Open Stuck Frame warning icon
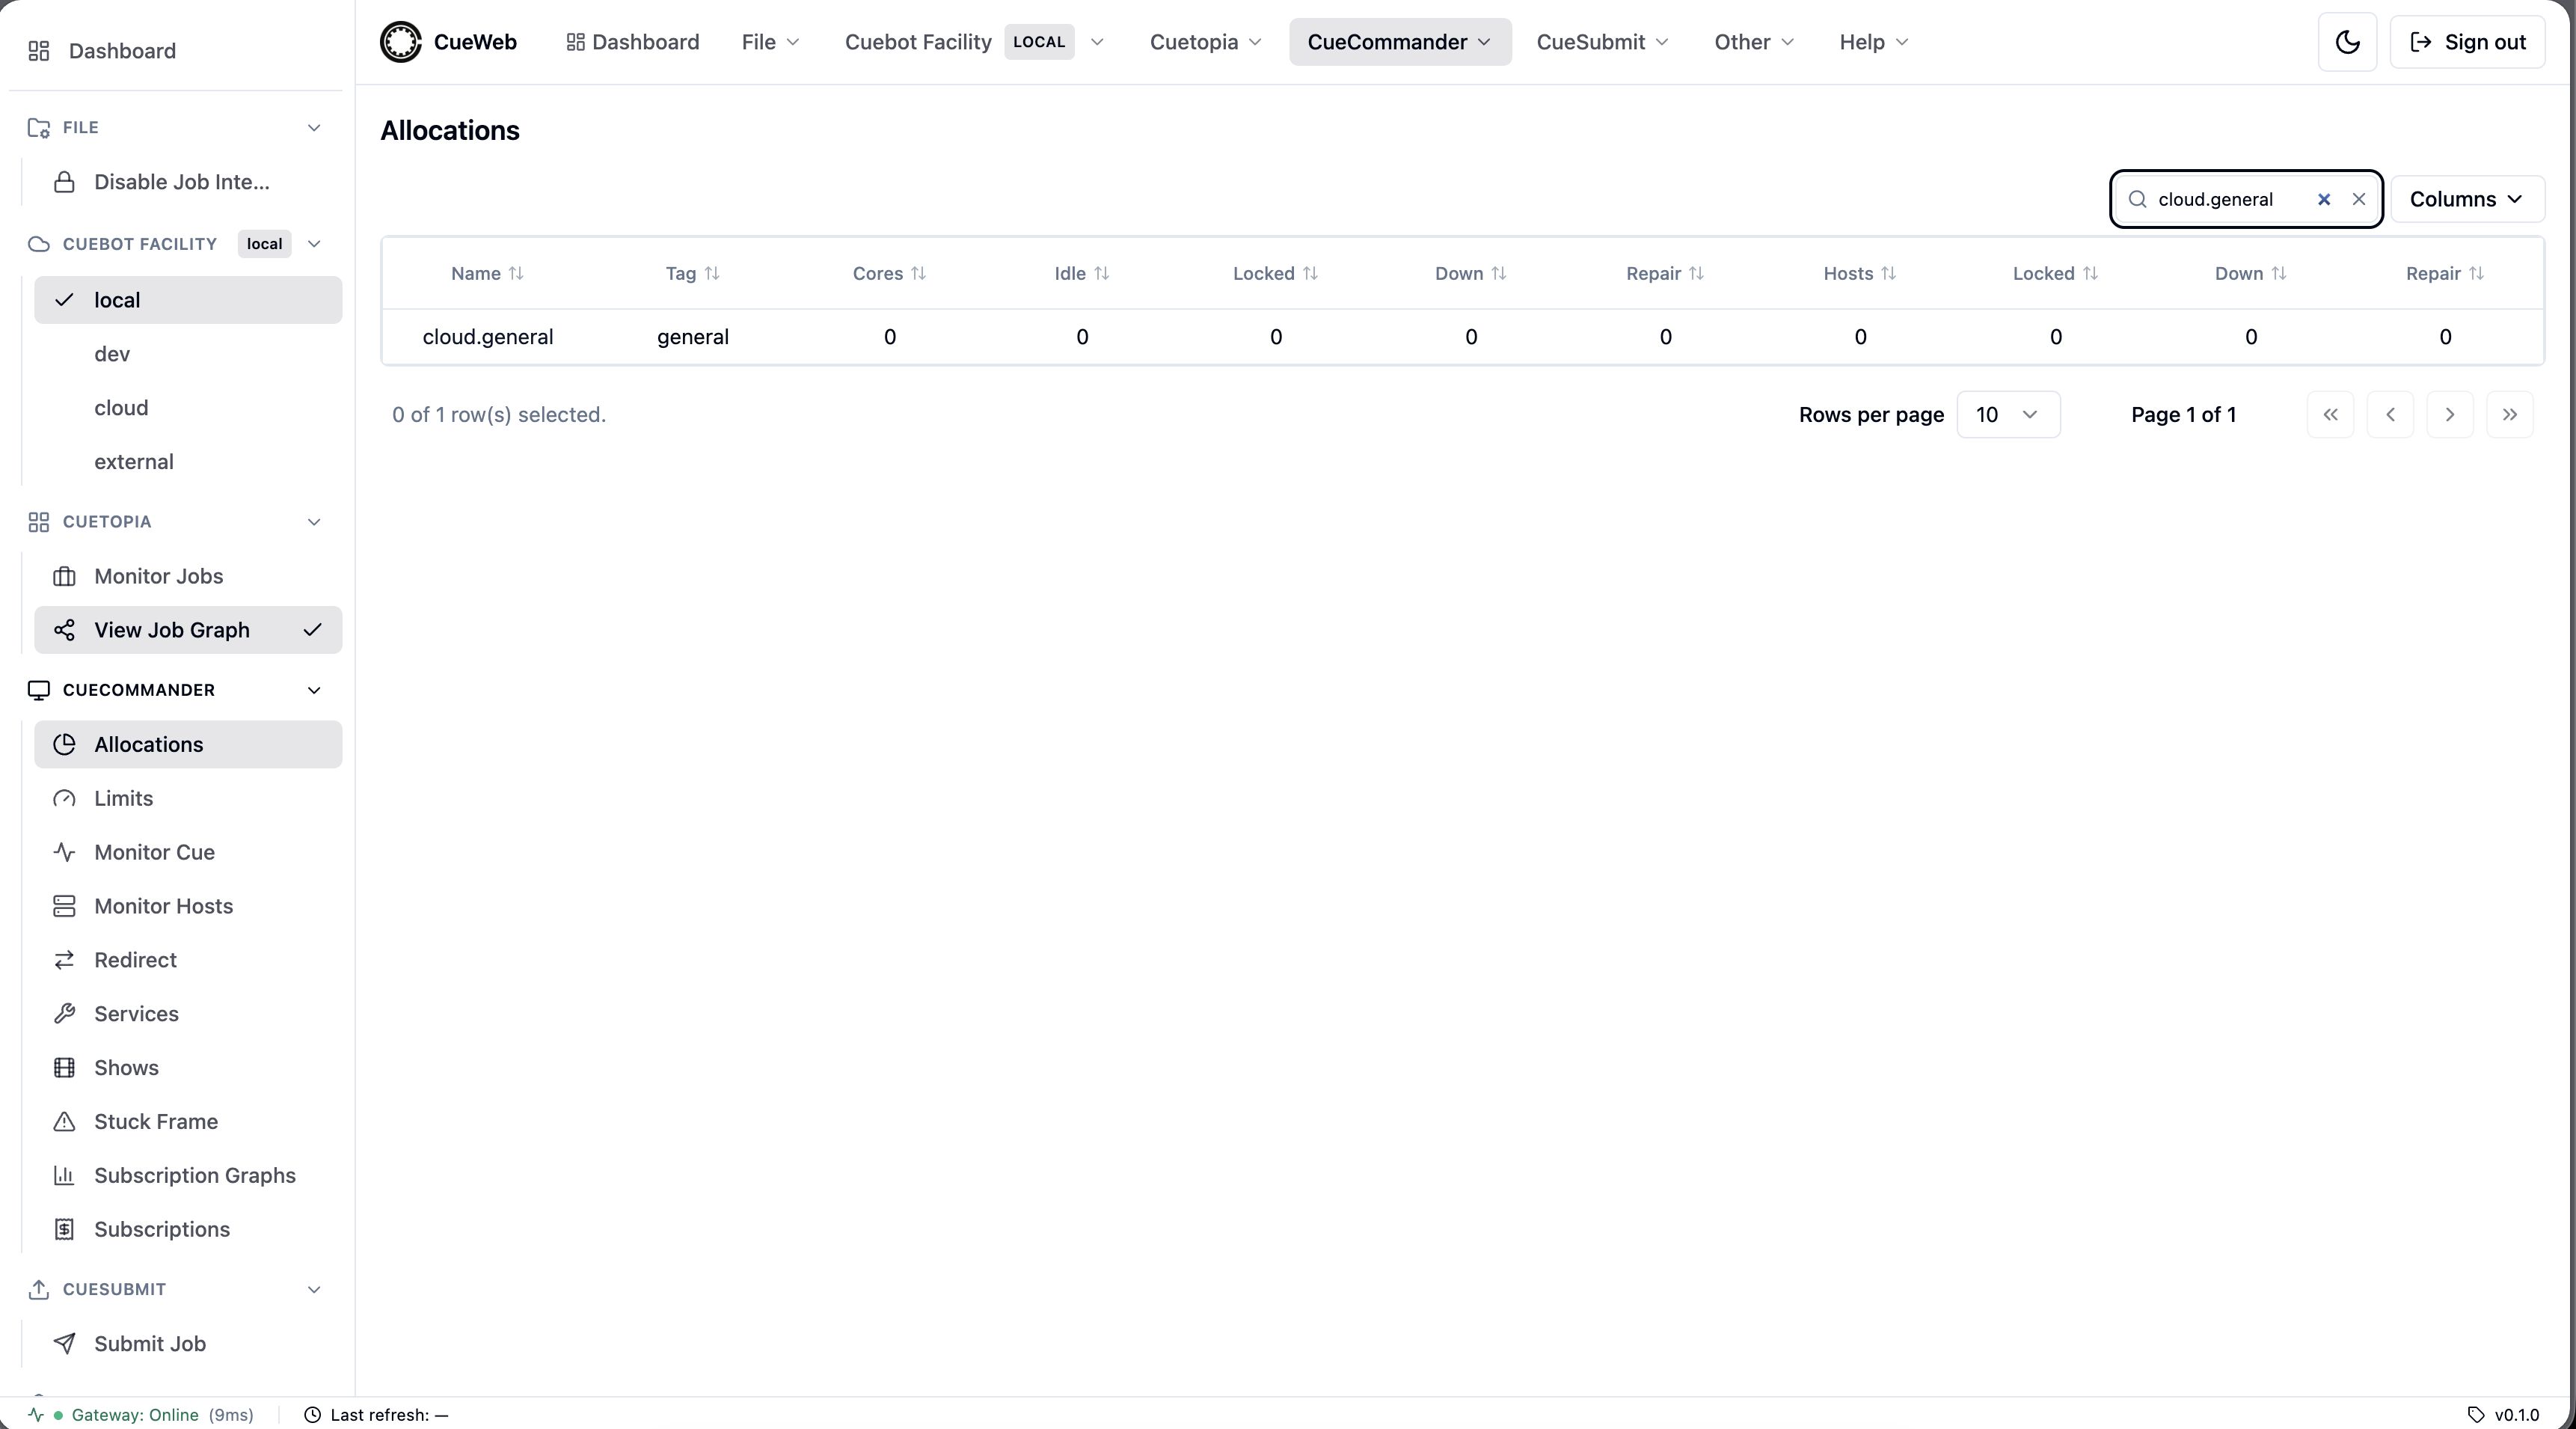Image resolution: width=2576 pixels, height=1429 pixels. (64, 1122)
